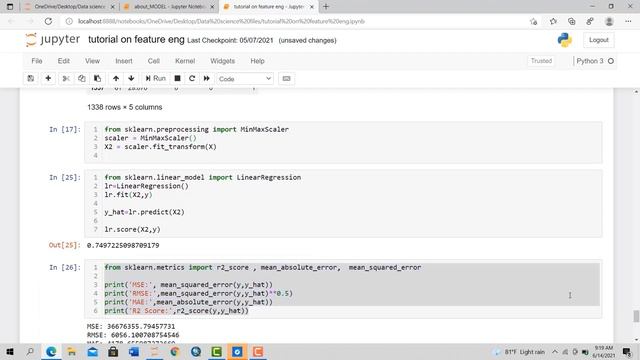Rename notebook title tutorial on feature eng
Image resolution: width=640 pixels, height=360 pixels.
point(136,40)
